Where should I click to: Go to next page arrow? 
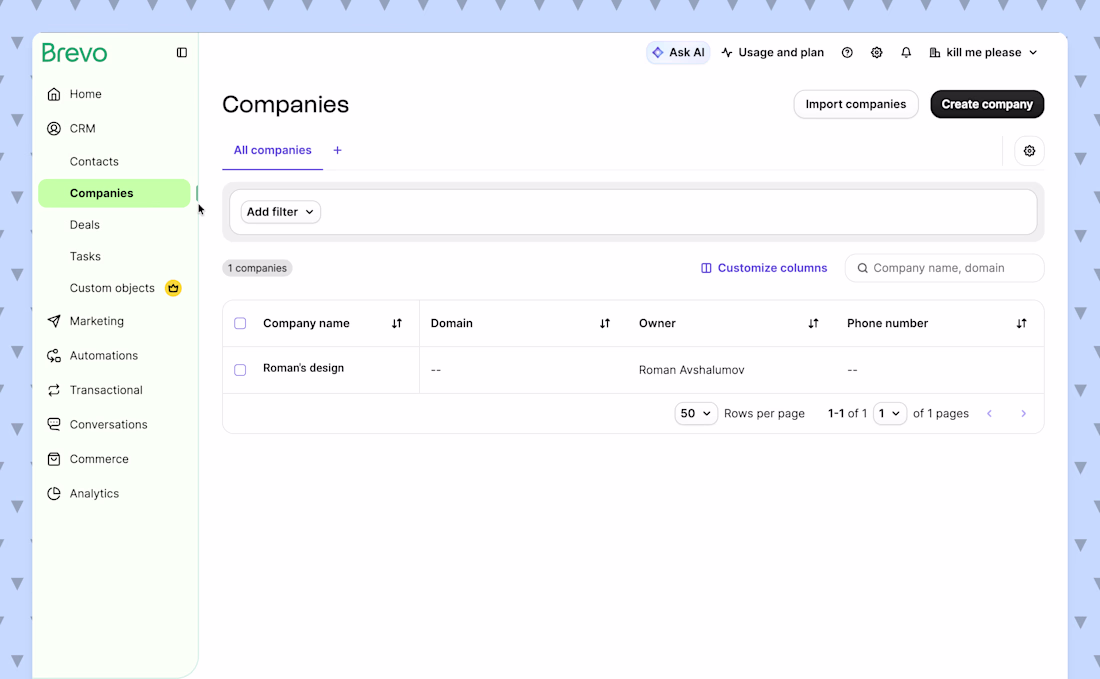tap(1024, 414)
